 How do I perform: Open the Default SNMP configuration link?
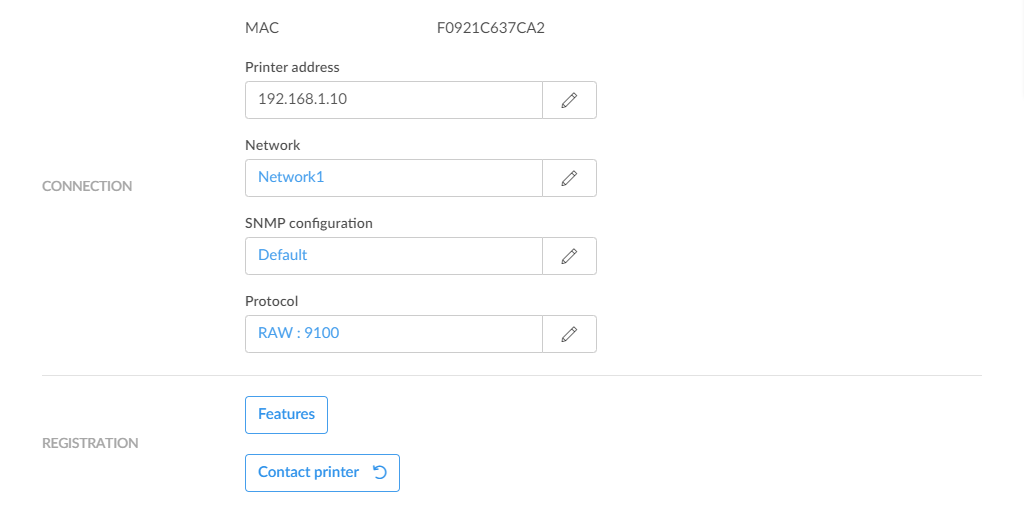pyautogui.click(x=282, y=256)
